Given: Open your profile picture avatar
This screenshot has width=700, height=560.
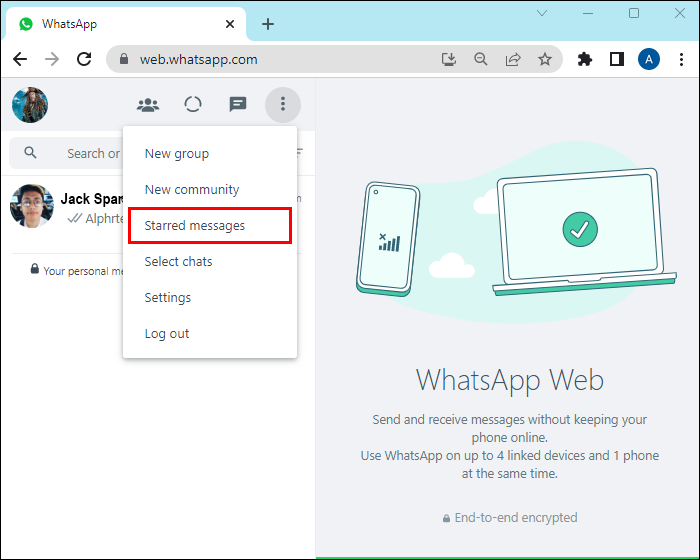Looking at the screenshot, I should [x=30, y=105].
